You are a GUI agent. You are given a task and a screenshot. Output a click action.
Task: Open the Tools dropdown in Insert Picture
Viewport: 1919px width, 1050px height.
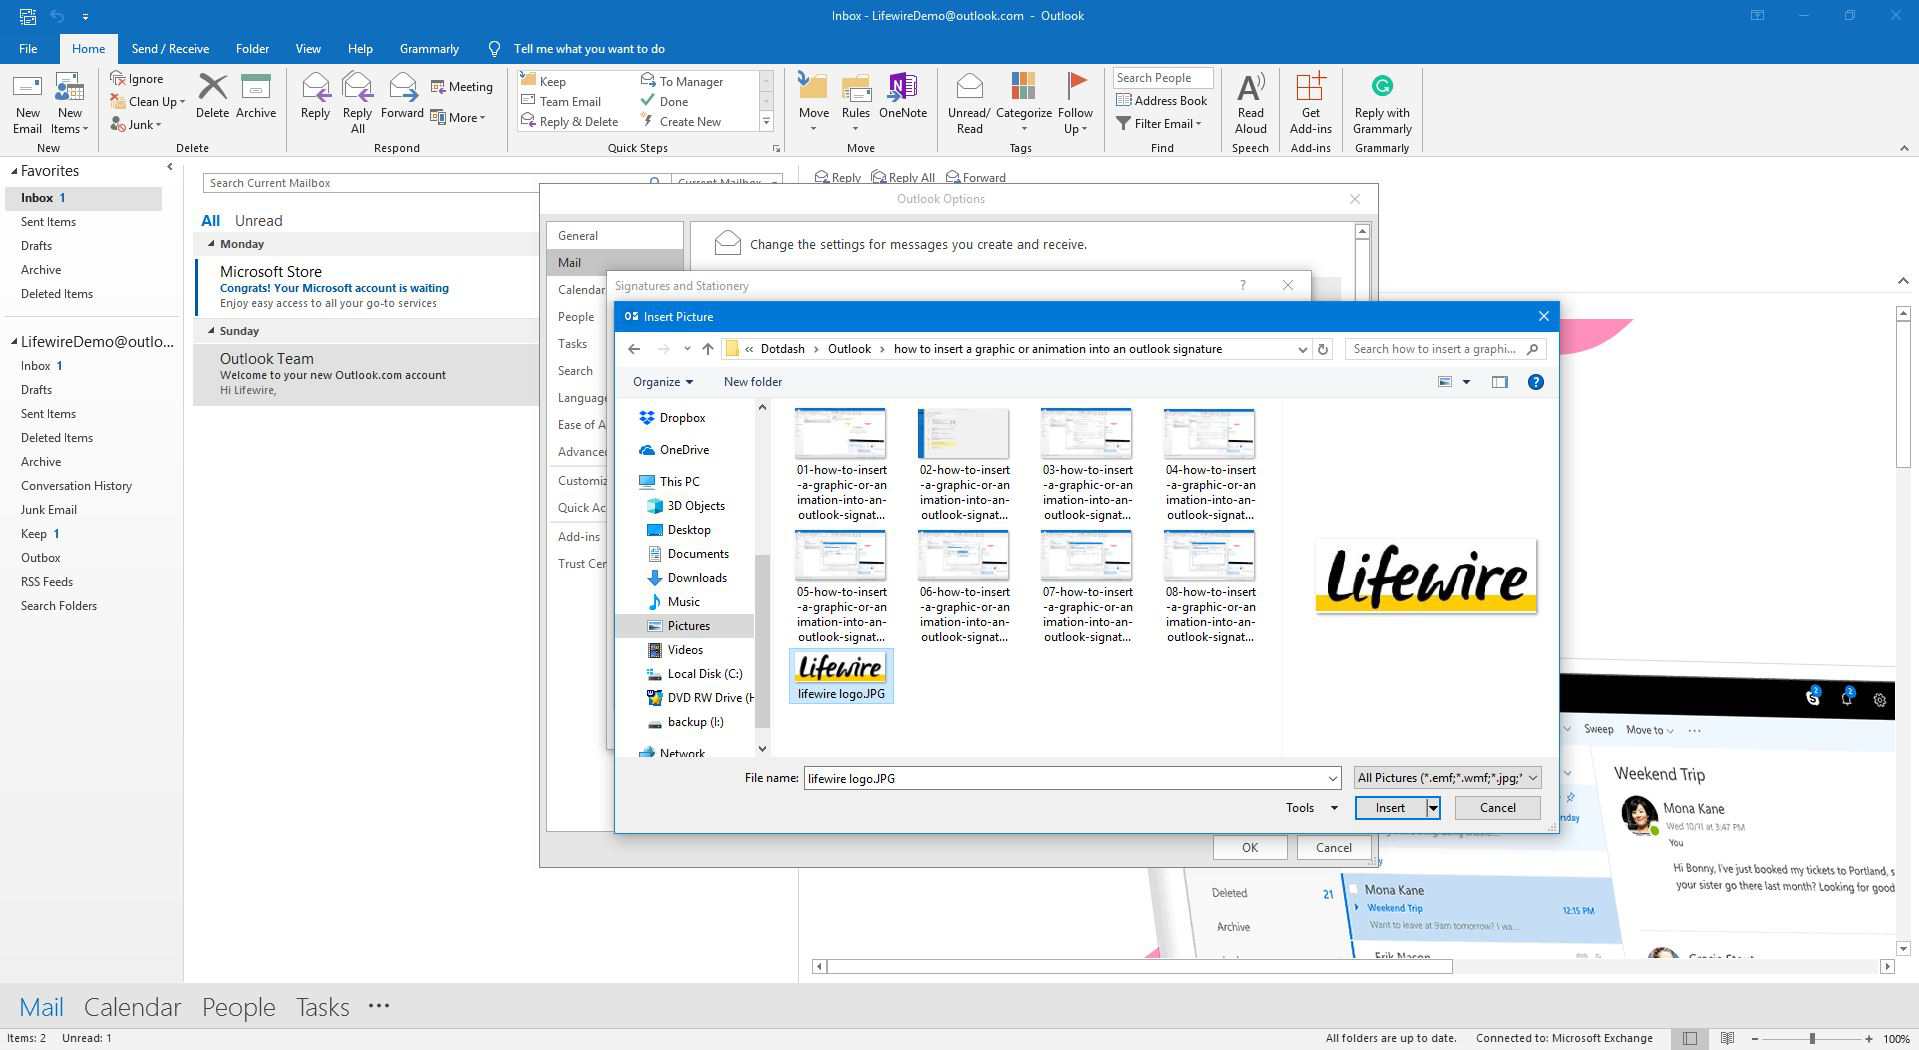pyautogui.click(x=1311, y=808)
